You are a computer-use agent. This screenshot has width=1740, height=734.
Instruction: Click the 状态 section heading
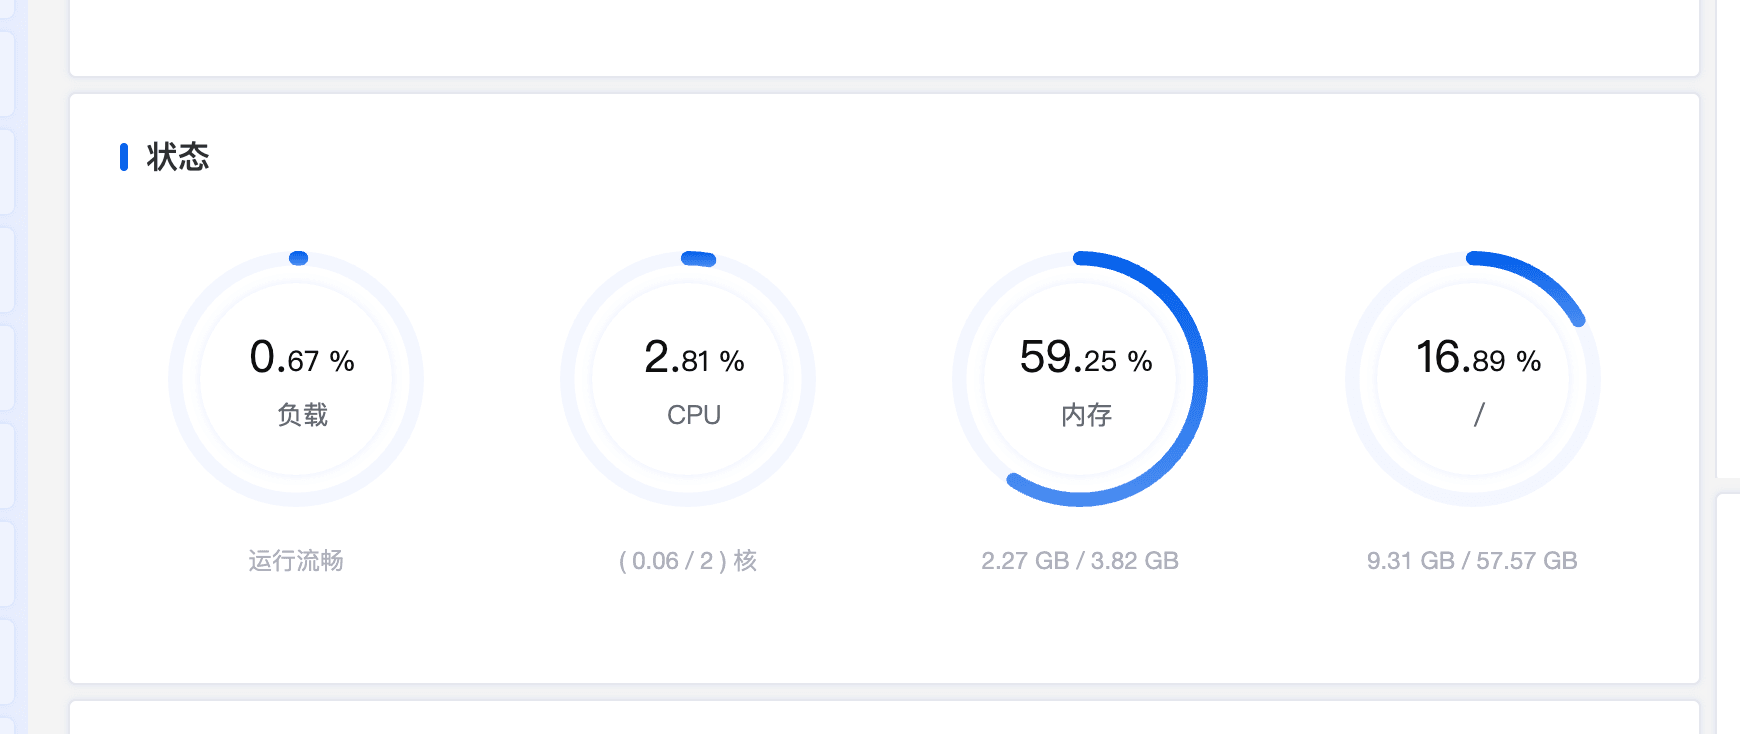point(177,157)
